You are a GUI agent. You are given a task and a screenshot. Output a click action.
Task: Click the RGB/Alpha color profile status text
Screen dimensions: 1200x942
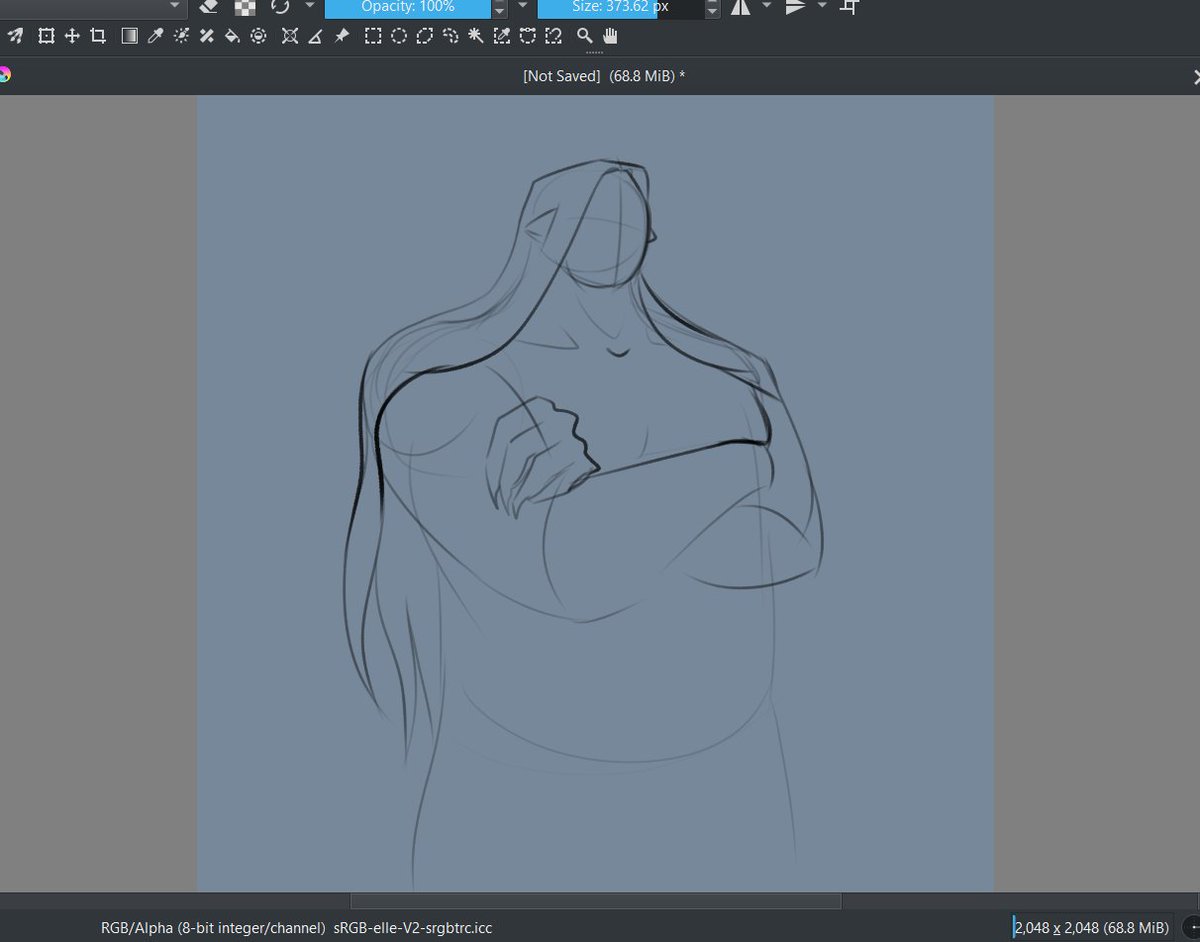point(296,928)
